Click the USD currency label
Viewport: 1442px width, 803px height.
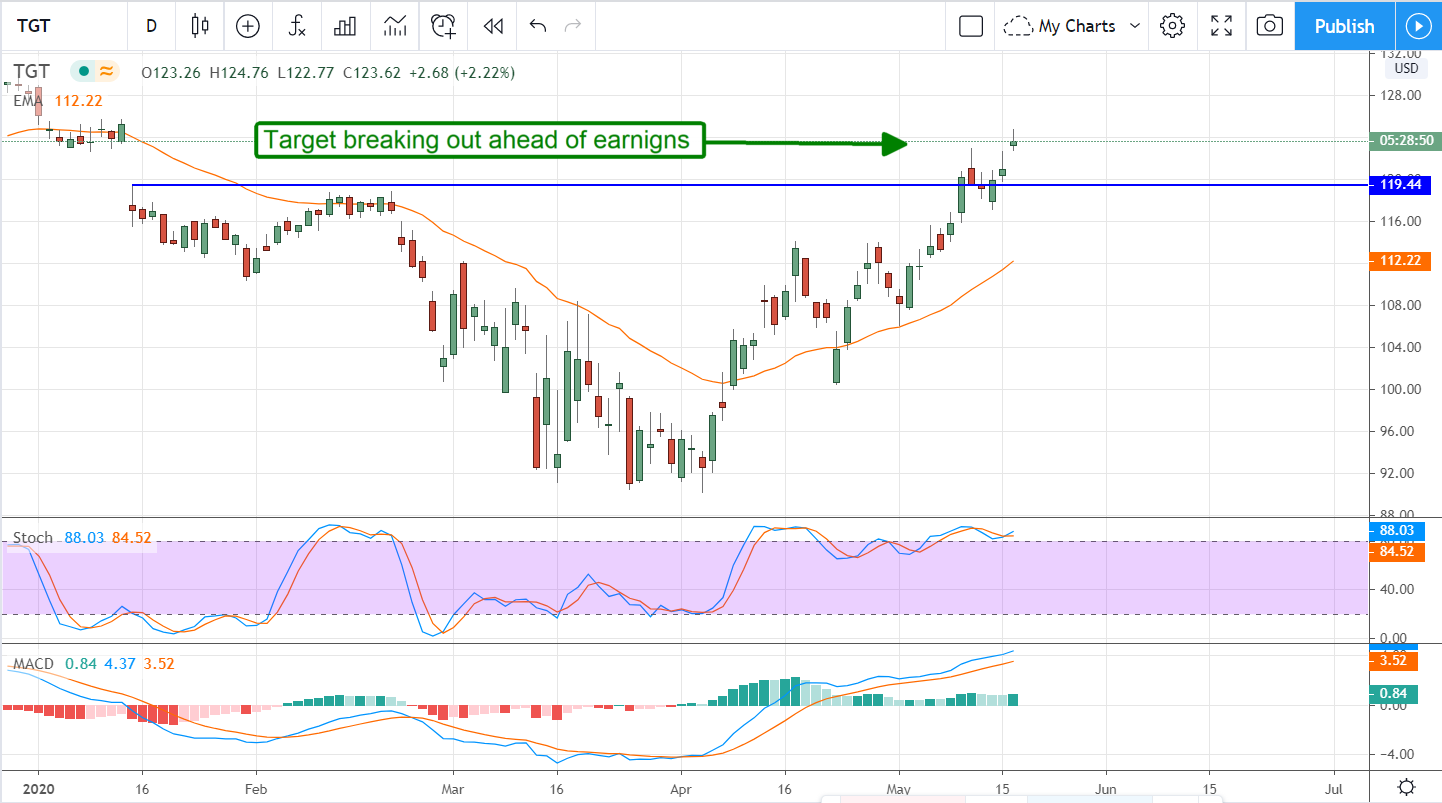[1406, 69]
